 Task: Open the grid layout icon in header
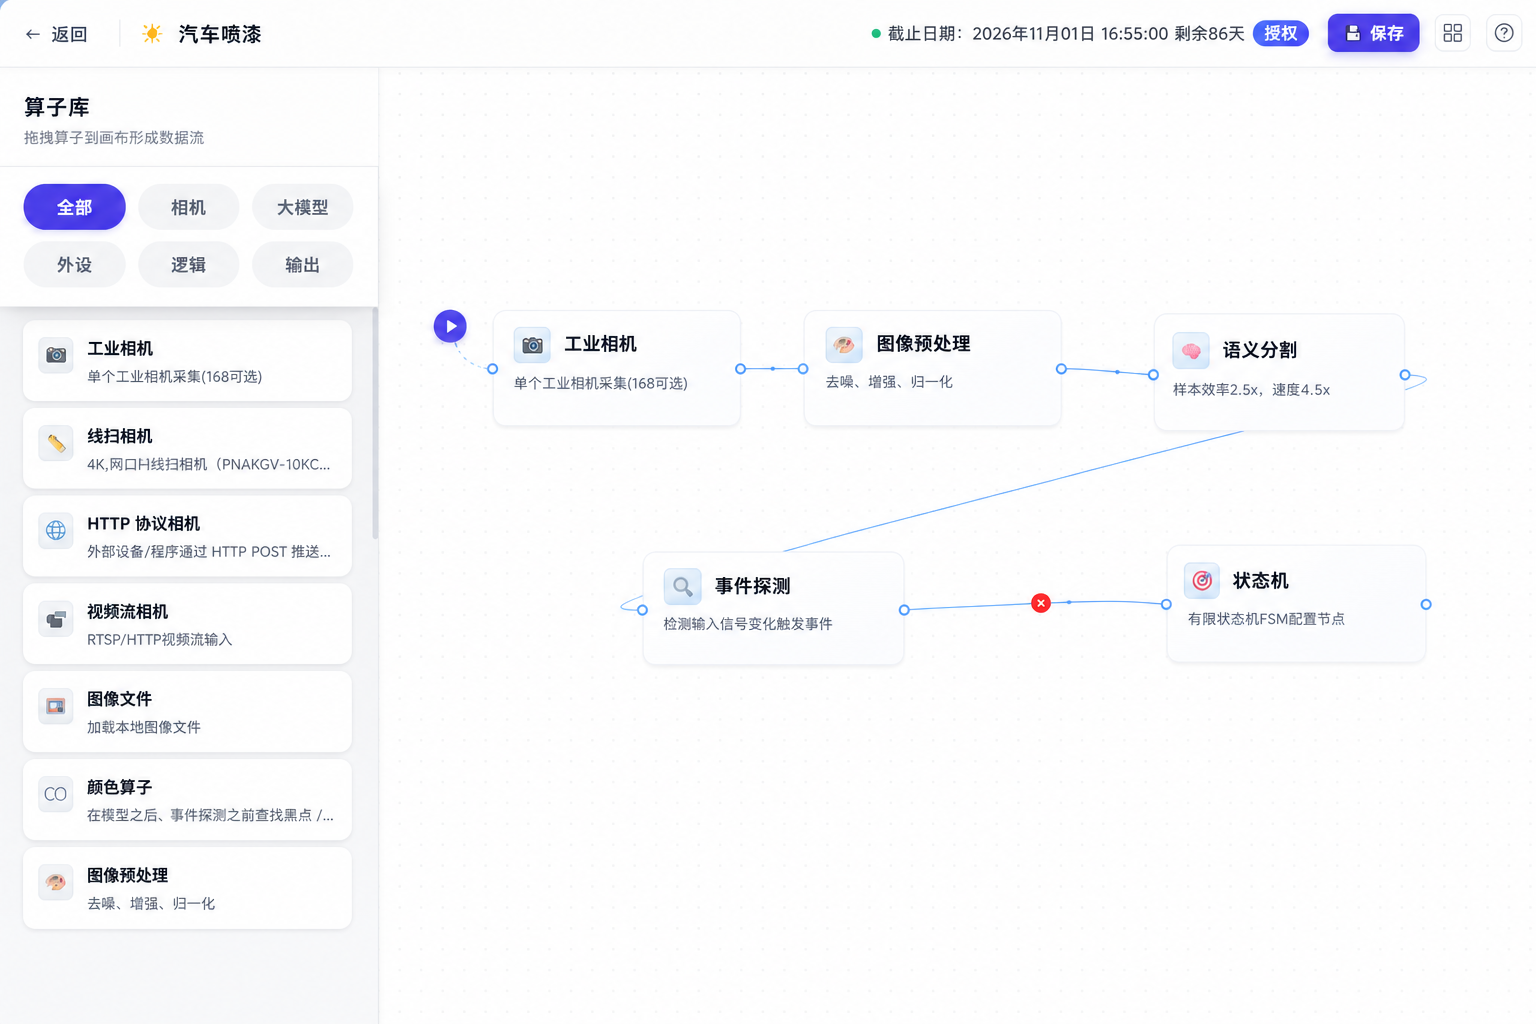point(1453,33)
